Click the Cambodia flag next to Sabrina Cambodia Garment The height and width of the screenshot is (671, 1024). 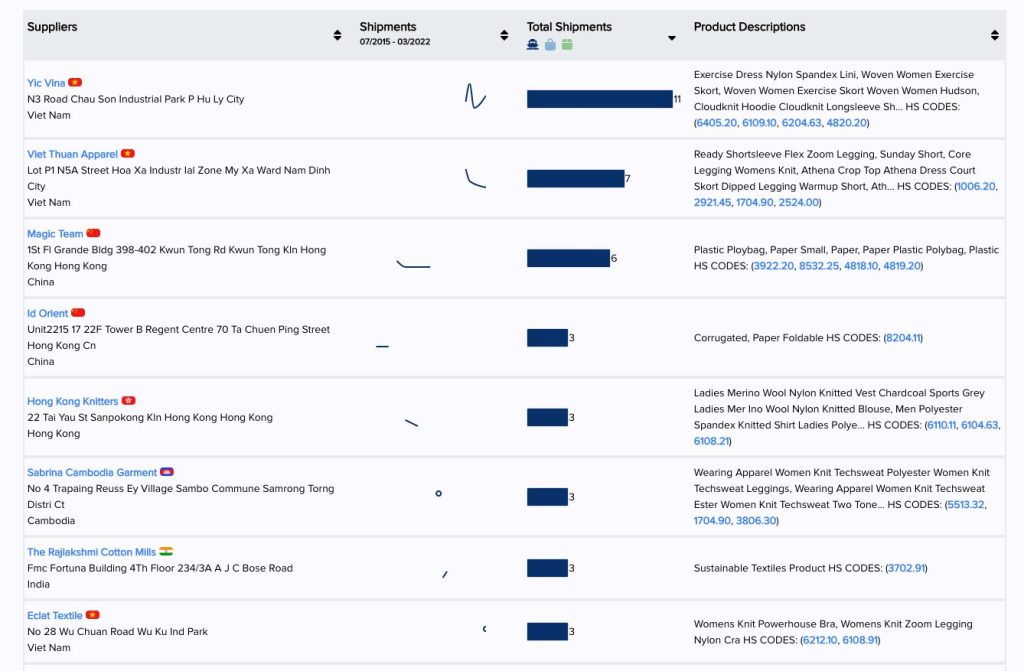tap(167, 472)
